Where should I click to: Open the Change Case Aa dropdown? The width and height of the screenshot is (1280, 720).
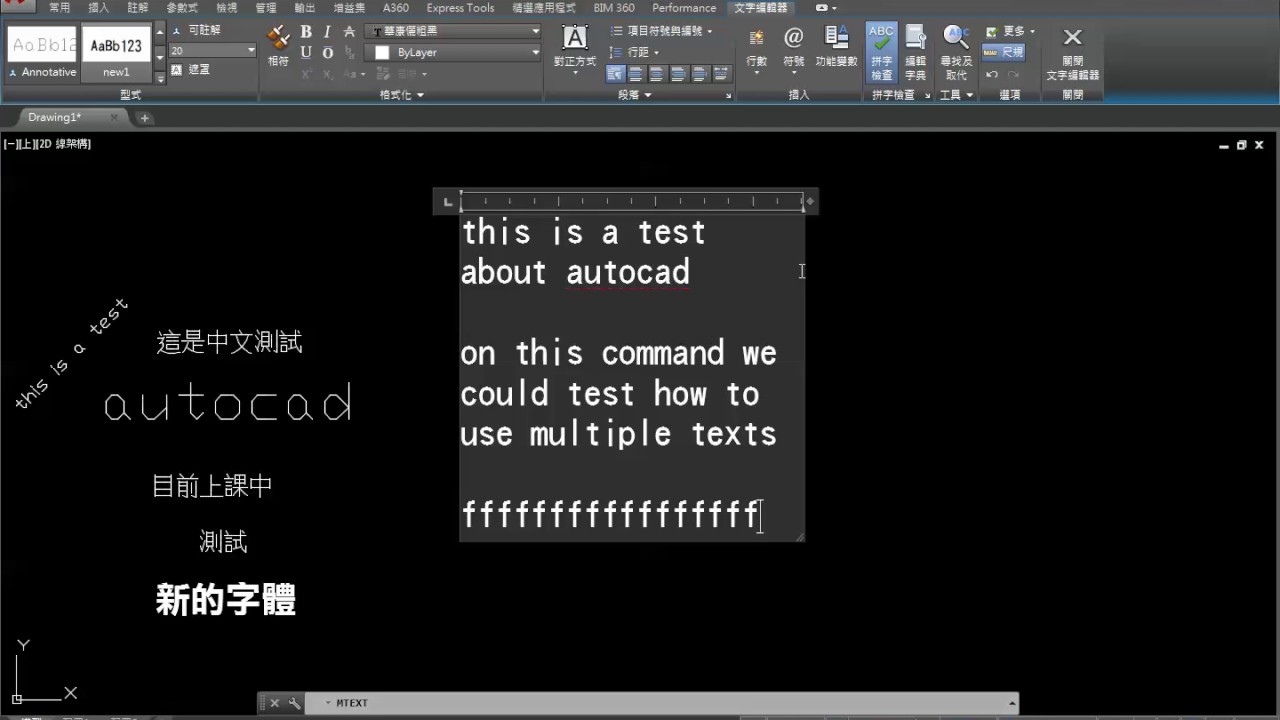pos(353,74)
